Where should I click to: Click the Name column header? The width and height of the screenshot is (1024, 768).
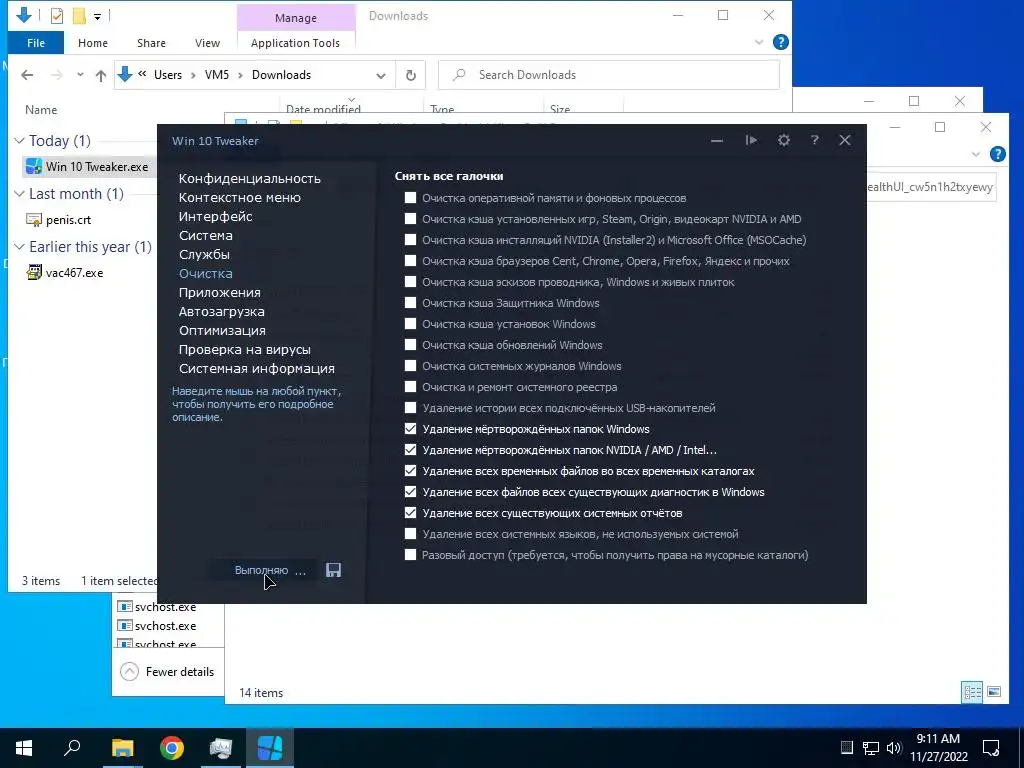pos(41,110)
